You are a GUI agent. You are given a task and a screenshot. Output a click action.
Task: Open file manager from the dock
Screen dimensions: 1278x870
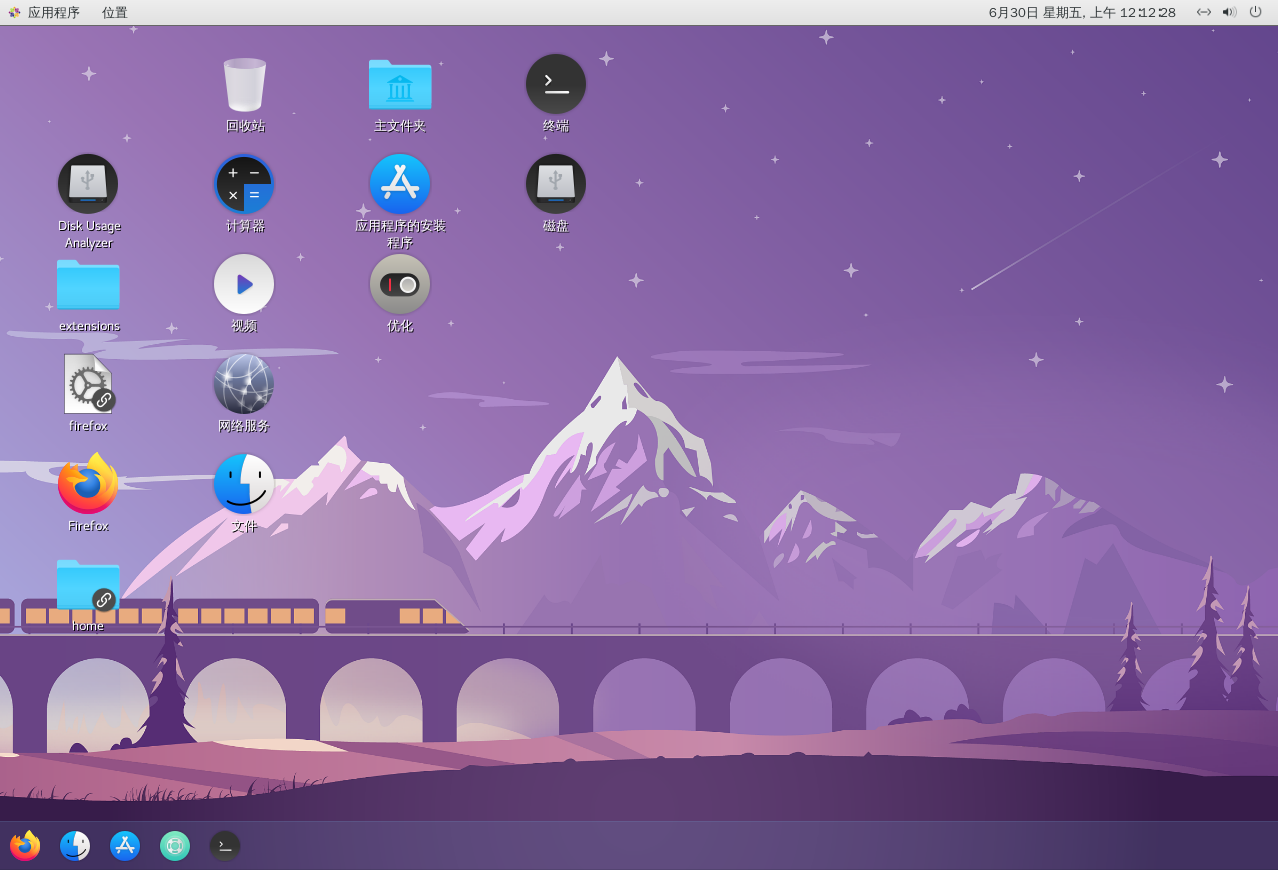point(75,846)
